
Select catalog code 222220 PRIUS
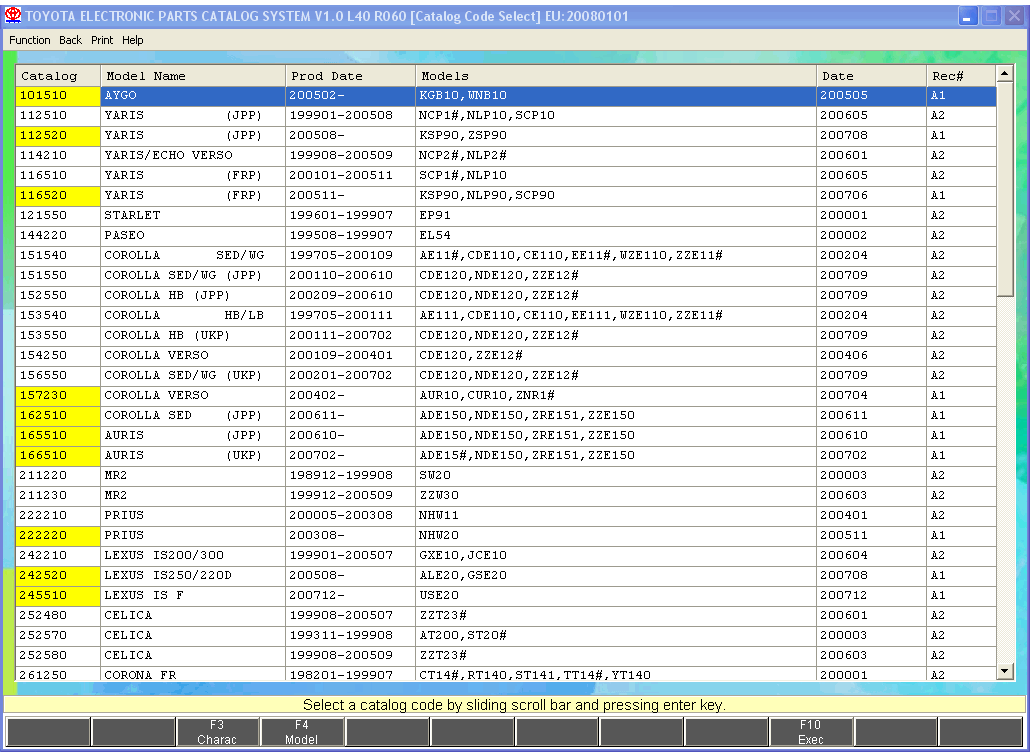coord(506,535)
